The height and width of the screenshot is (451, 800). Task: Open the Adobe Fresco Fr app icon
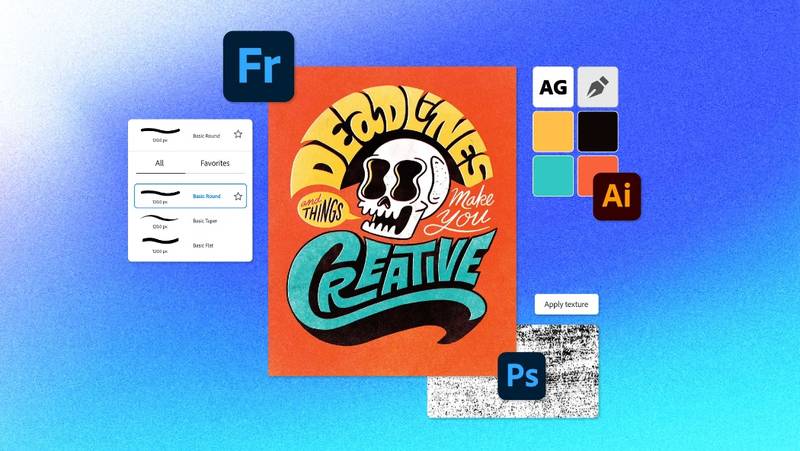259,66
